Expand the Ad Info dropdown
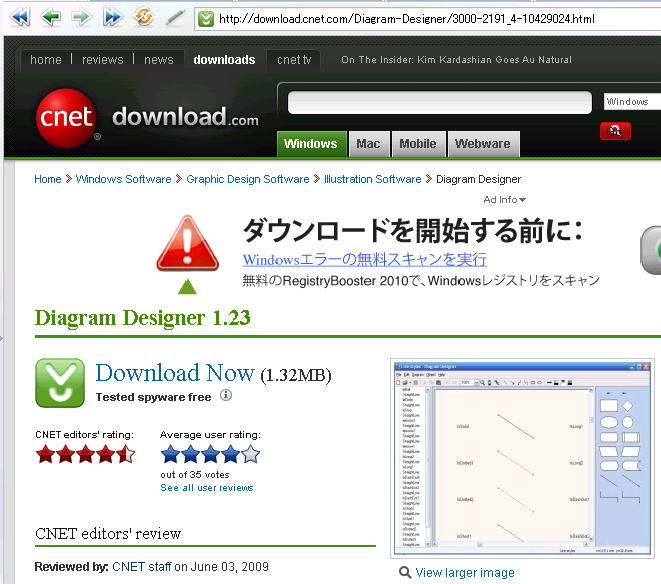This screenshot has width=661, height=584. click(504, 199)
